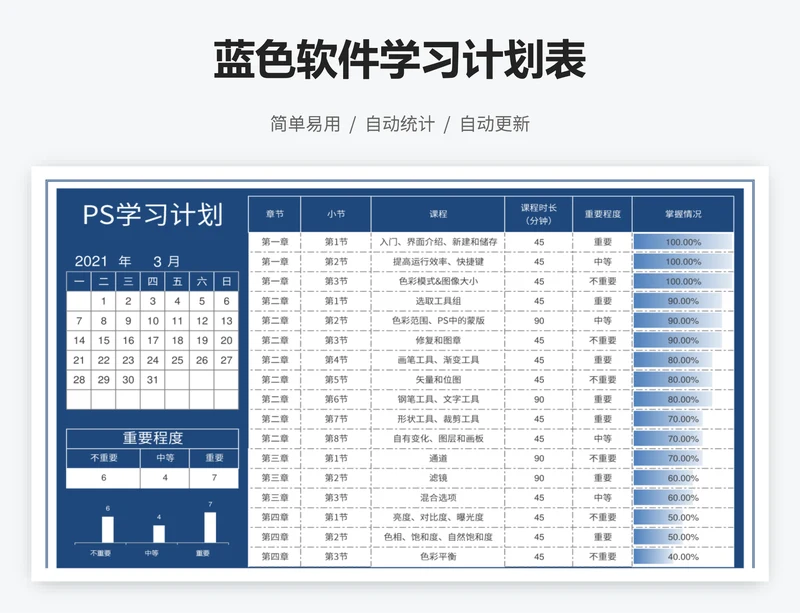This screenshot has width=800, height=613.
Task: Select count cell 7 under 重要
Action: tap(214, 478)
